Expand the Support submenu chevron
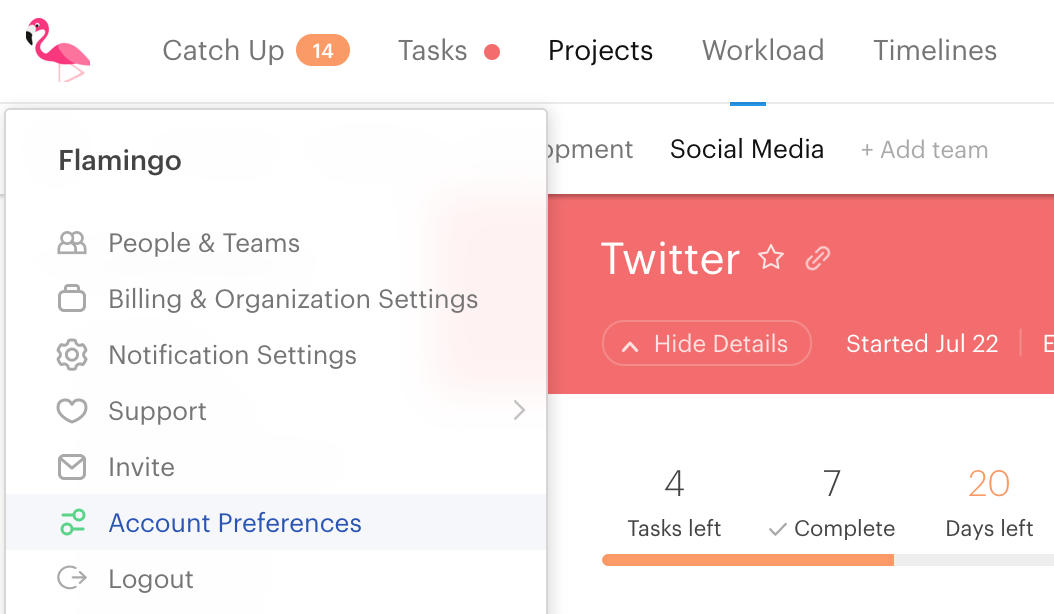 pos(519,410)
